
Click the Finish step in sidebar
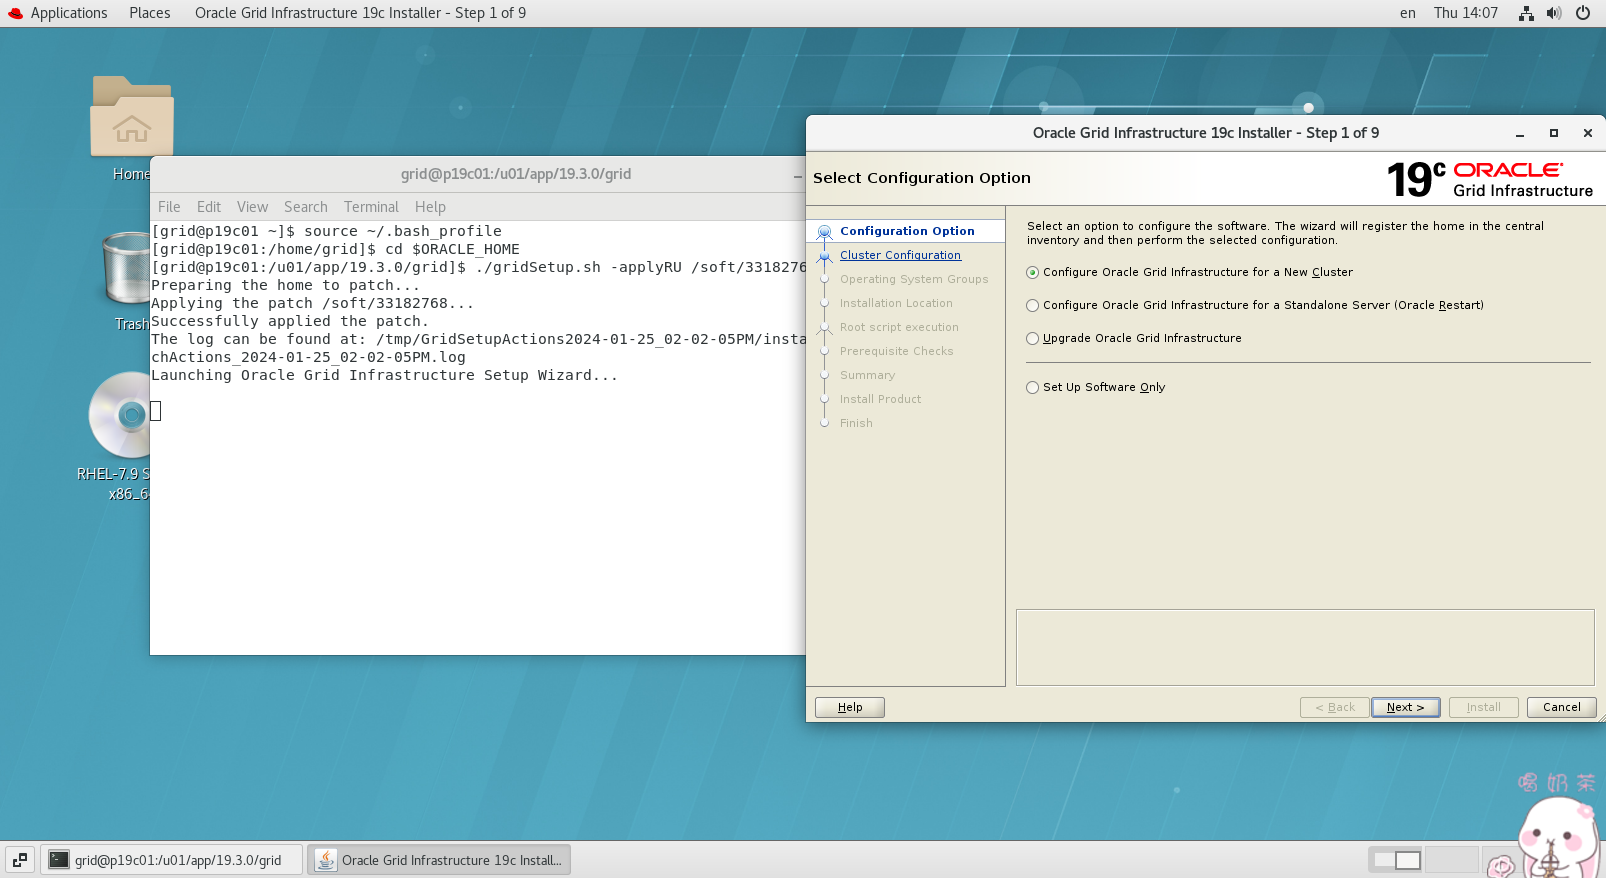(856, 423)
